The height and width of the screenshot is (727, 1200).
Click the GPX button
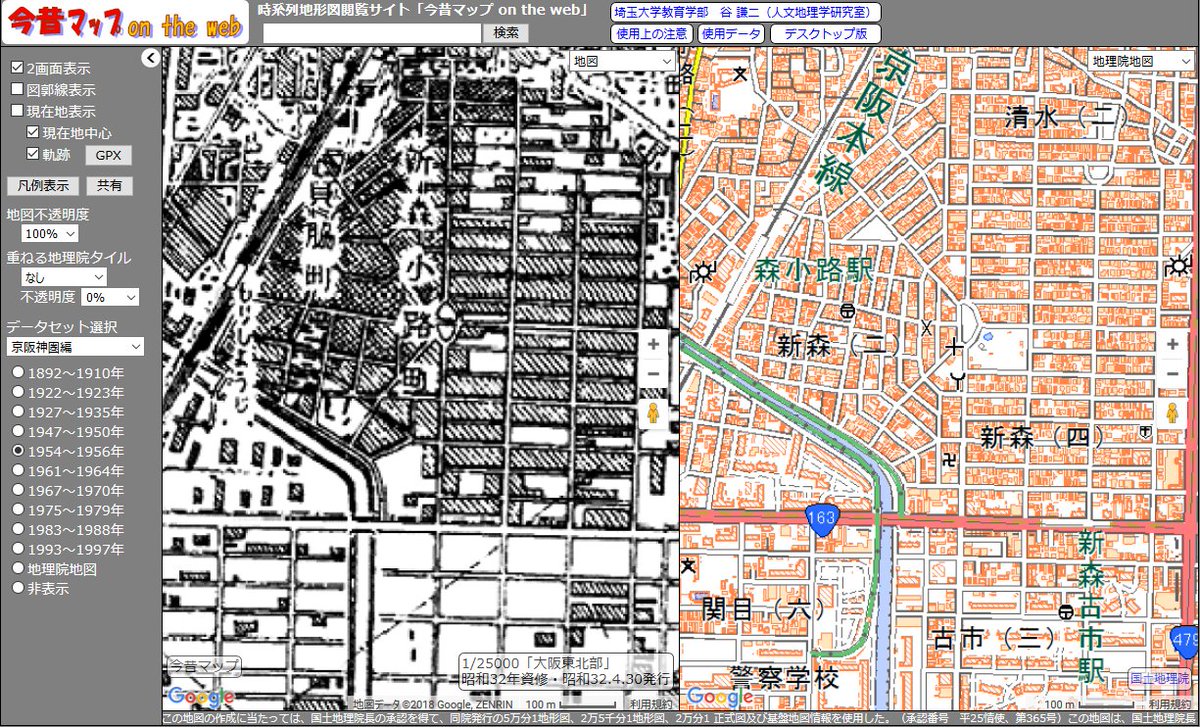(108, 155)
